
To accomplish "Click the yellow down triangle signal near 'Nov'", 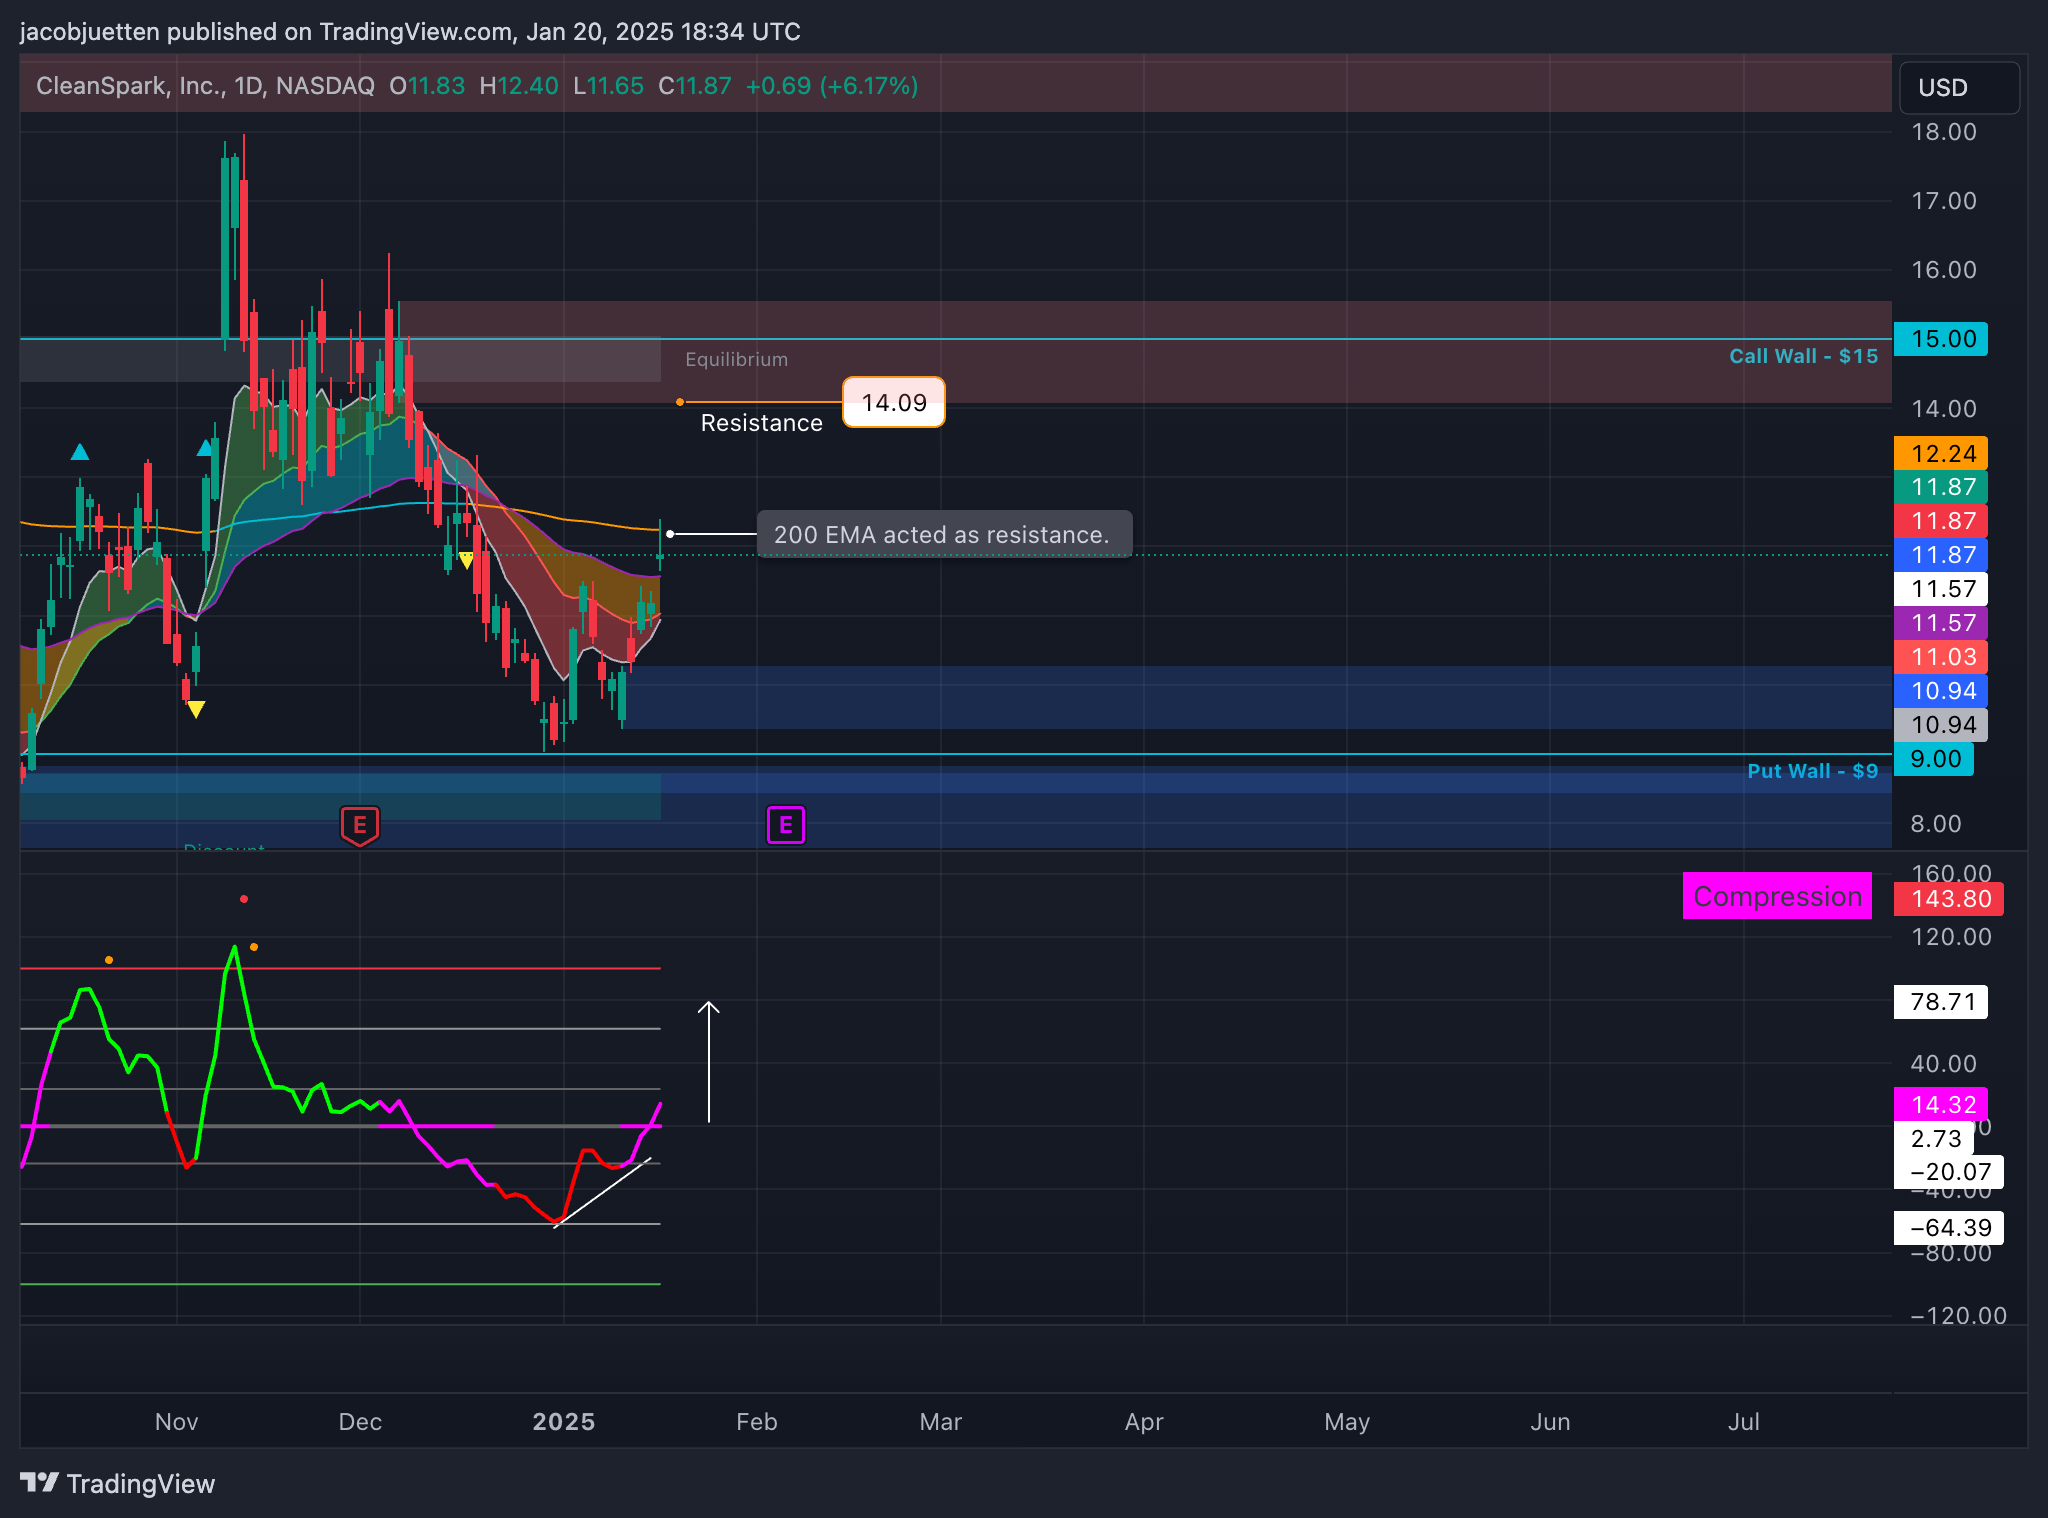I will pyautogui.click(x=196, y=710).
